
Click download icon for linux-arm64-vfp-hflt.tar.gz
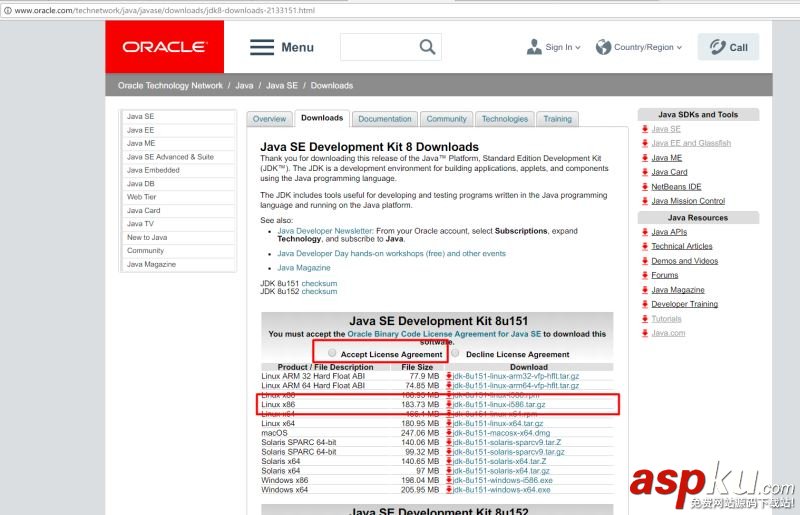449,386
